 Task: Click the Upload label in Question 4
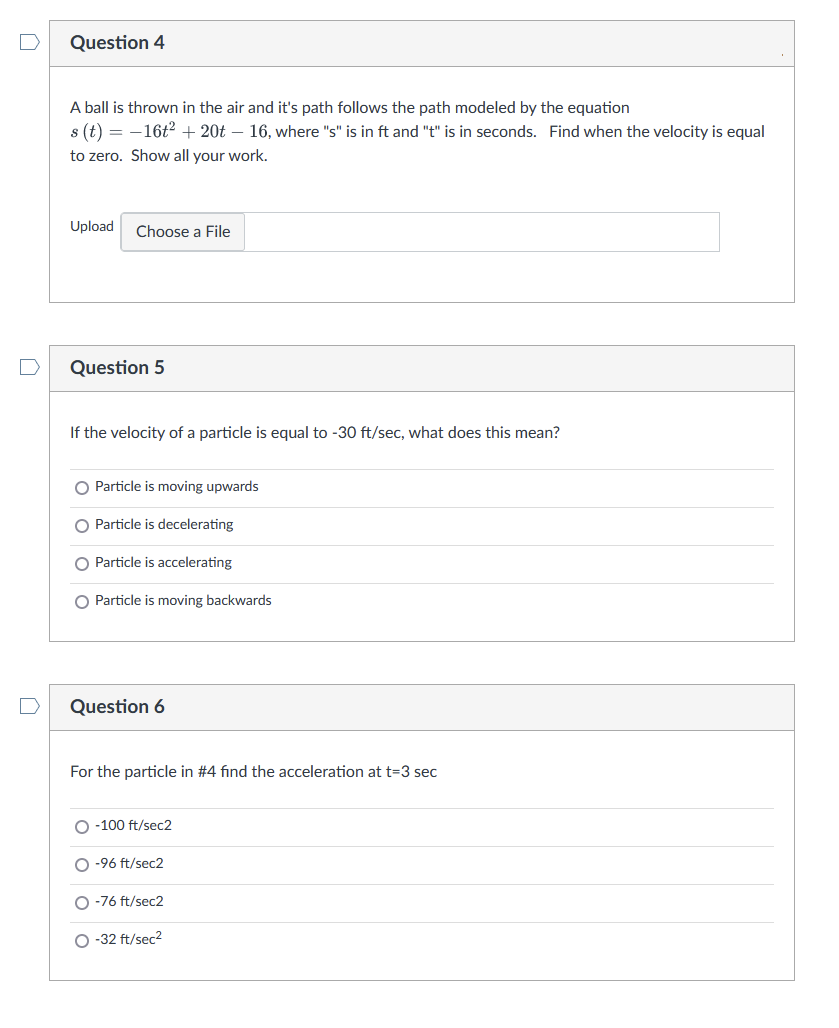click(x=92, y=226)
